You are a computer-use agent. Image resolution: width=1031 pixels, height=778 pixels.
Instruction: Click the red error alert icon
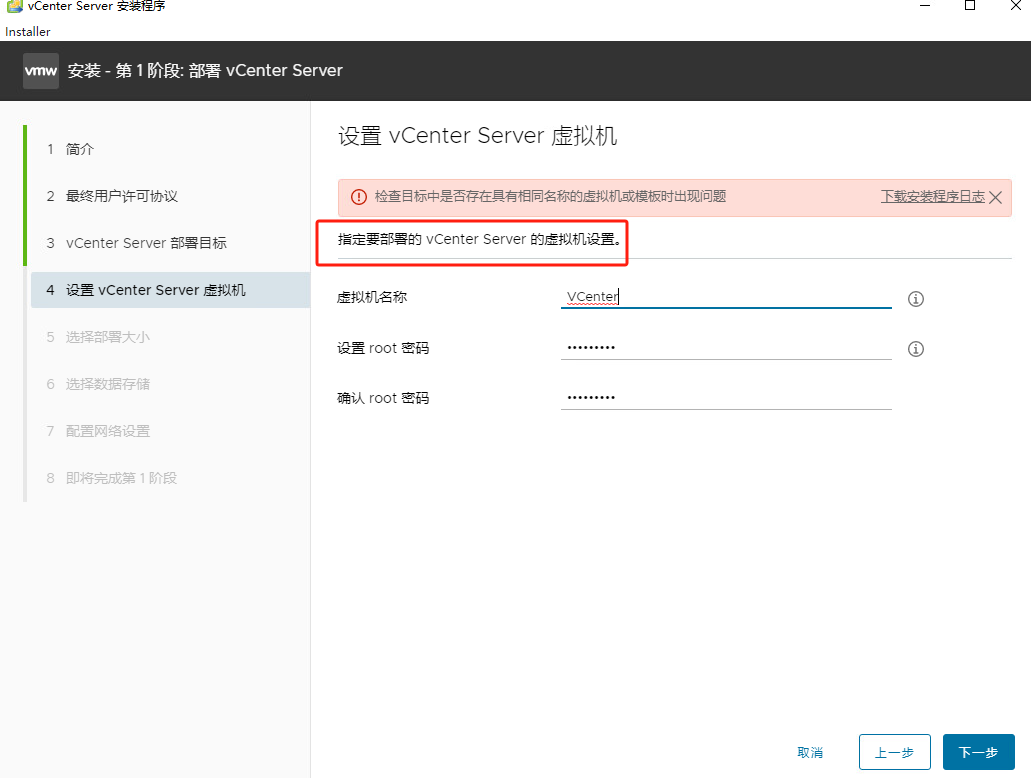click(x=358, y=197)
